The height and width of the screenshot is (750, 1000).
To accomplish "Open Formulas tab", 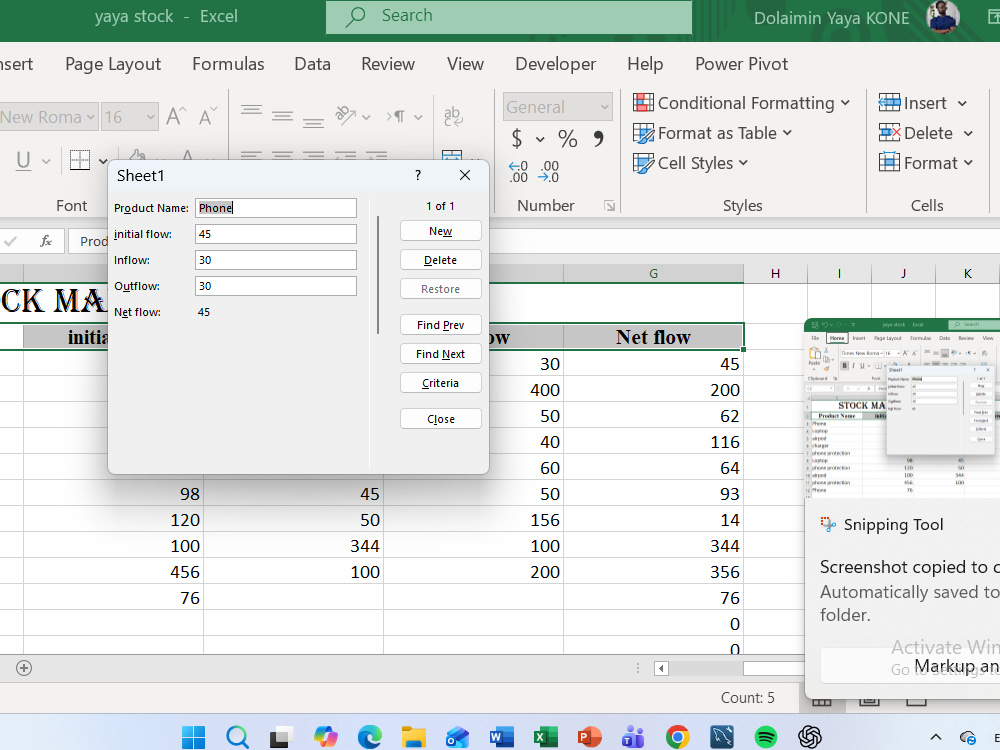I will (x=228, y=64).
